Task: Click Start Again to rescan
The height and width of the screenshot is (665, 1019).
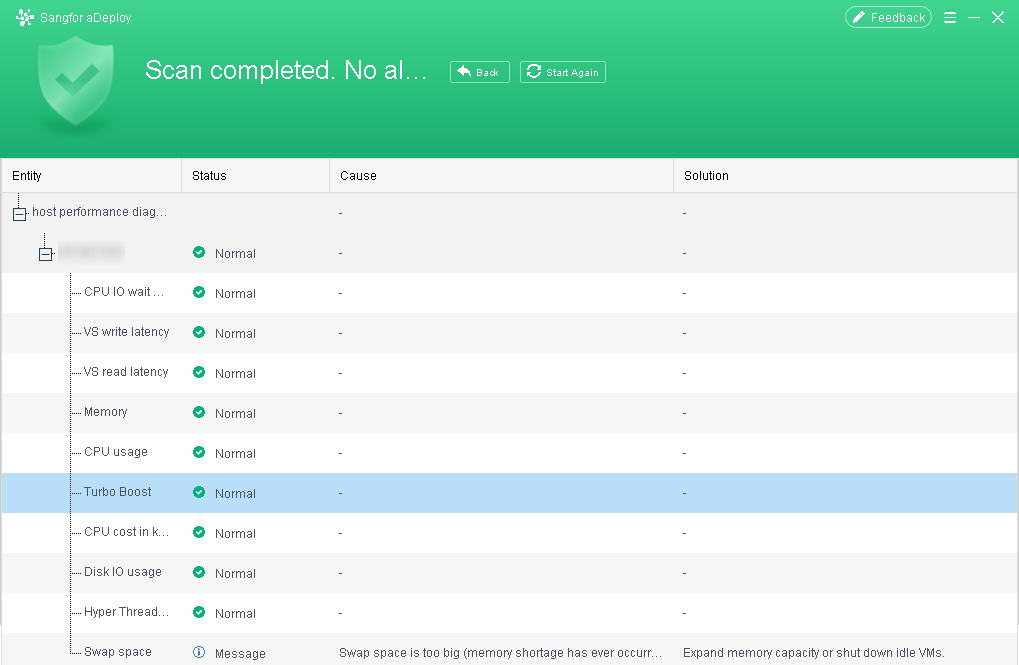Action: tap(563, 72)
